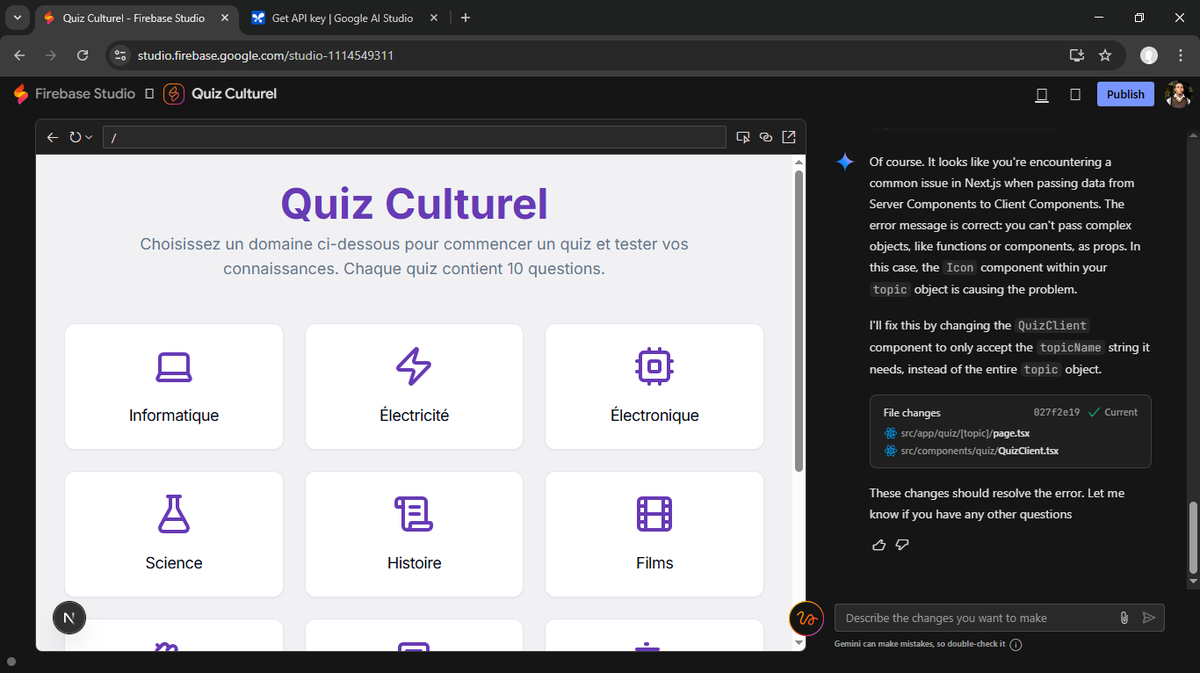Click the Next.js N dev indicator
This screenshot has width=1200, height=673.
(x=69, y=618)
